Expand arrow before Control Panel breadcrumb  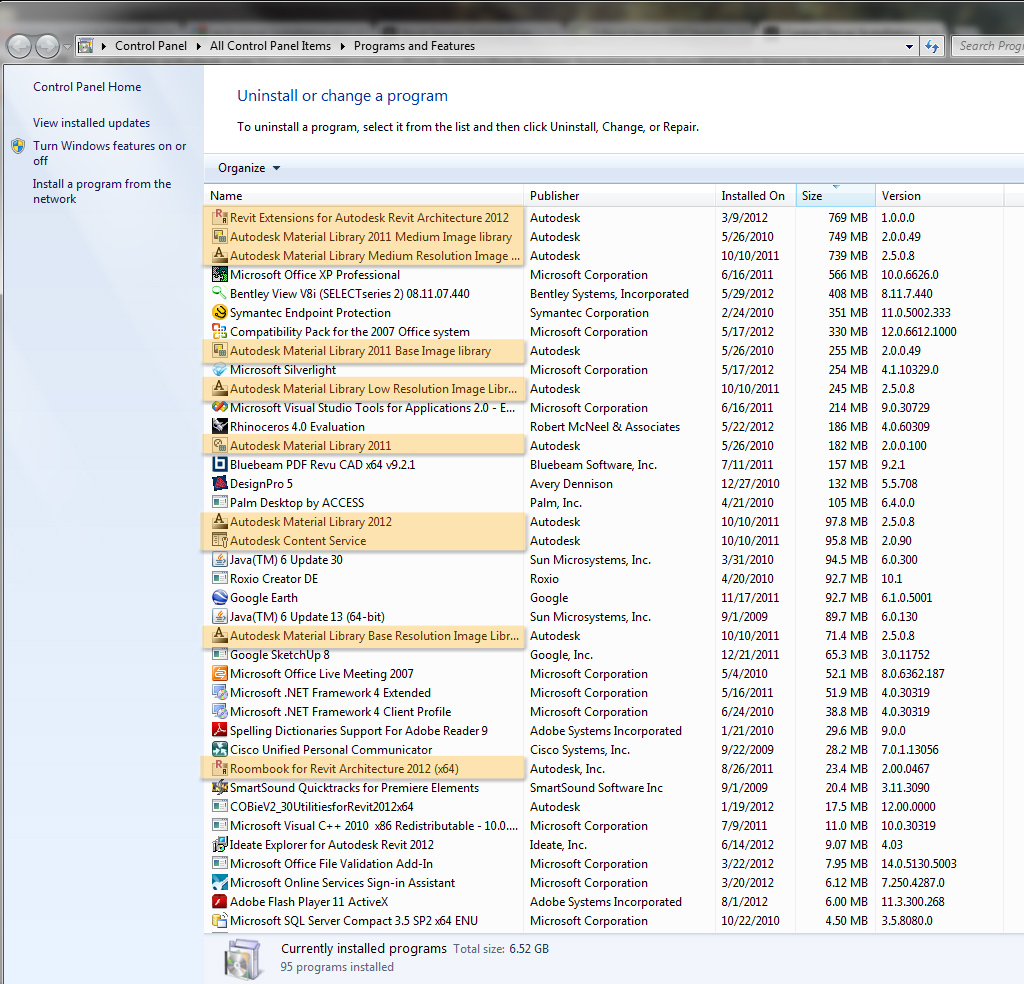click(x=104, y=46)
